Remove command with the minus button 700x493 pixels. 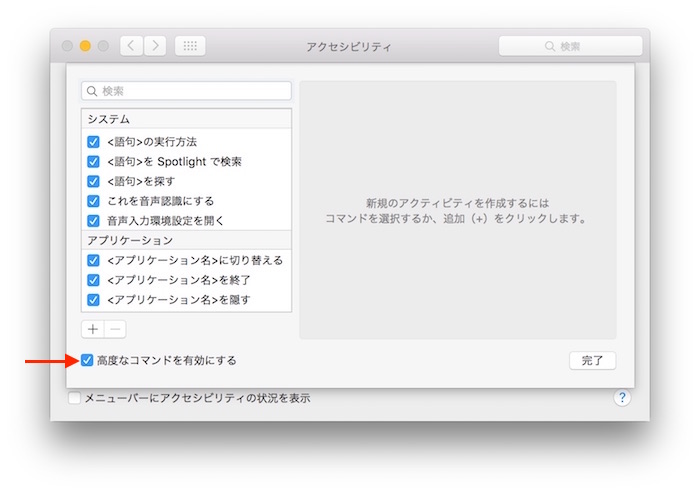click(115, 329)
